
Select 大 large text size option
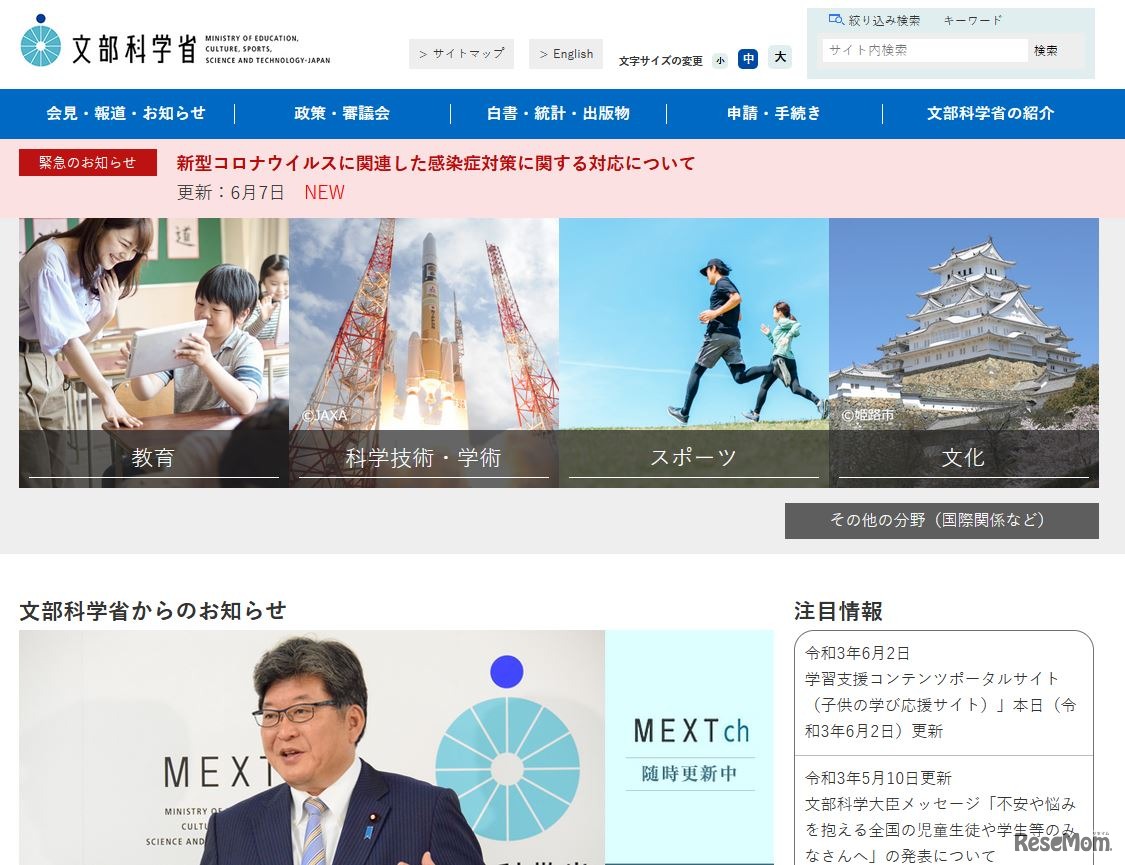(x=779, y=58)
